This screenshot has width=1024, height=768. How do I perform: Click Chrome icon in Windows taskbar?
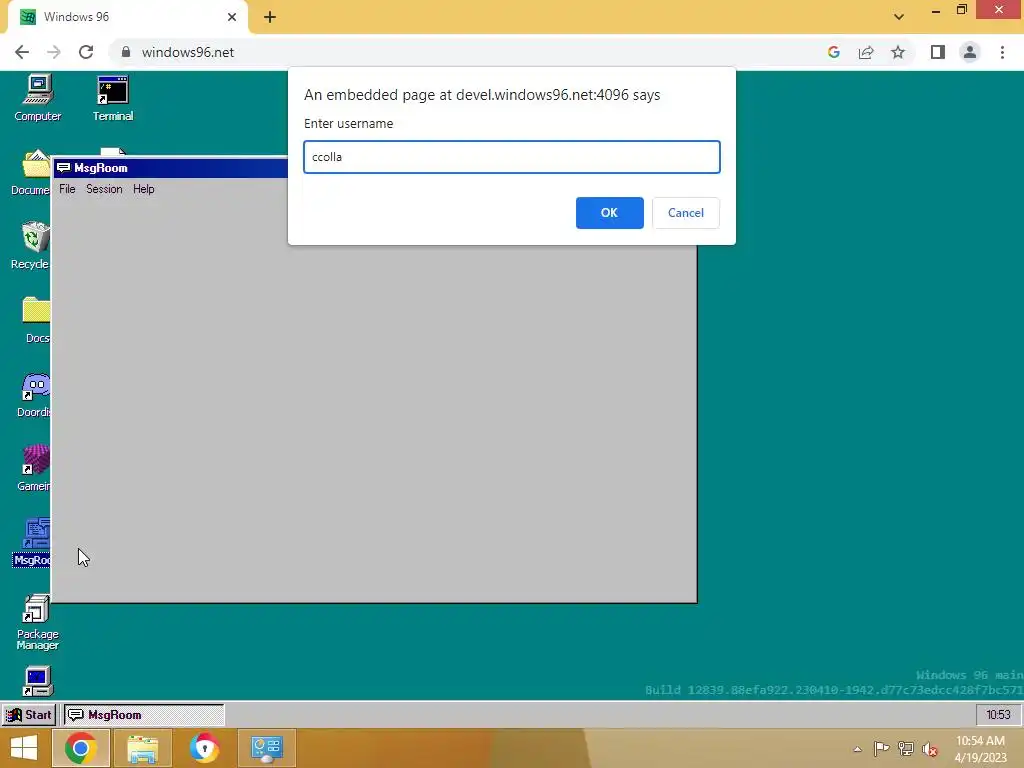click(80, 748)
